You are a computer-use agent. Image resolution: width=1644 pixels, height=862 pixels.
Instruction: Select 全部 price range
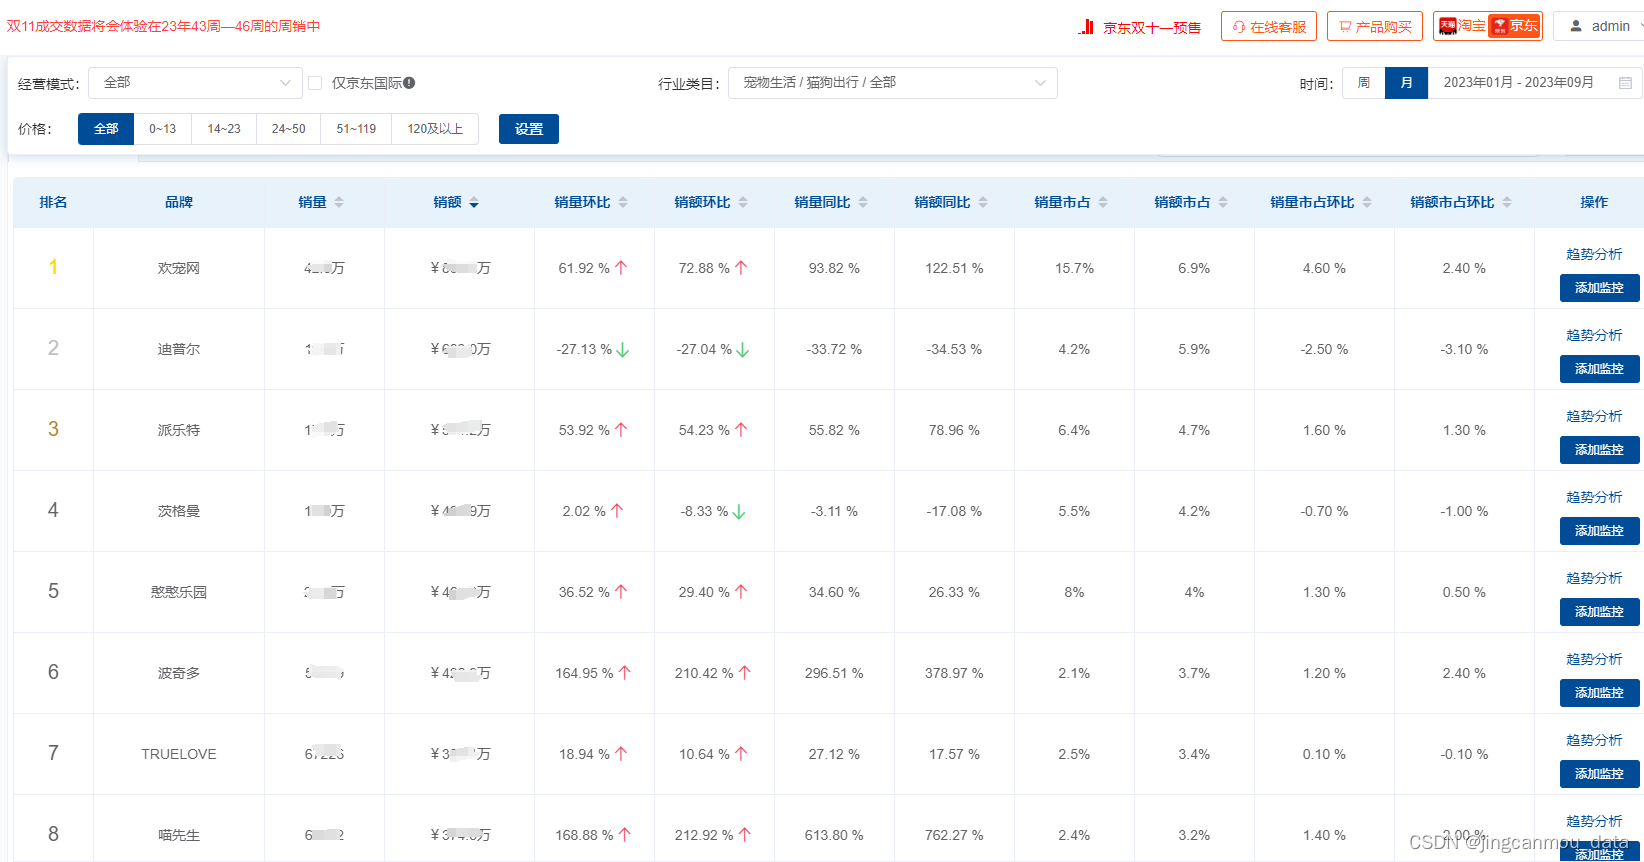tap(106, 129)
